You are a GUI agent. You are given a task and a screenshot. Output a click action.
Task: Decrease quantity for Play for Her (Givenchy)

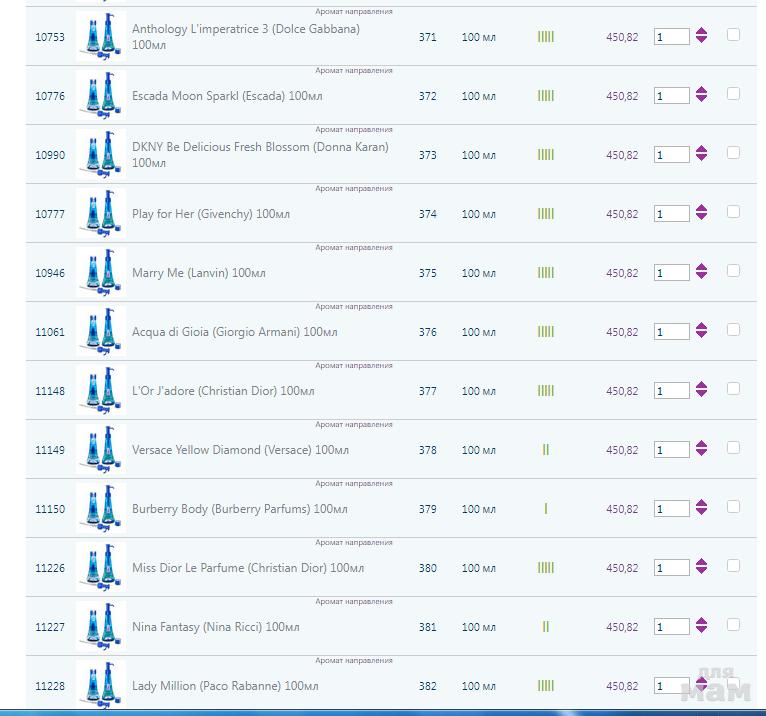pos(702,219)
